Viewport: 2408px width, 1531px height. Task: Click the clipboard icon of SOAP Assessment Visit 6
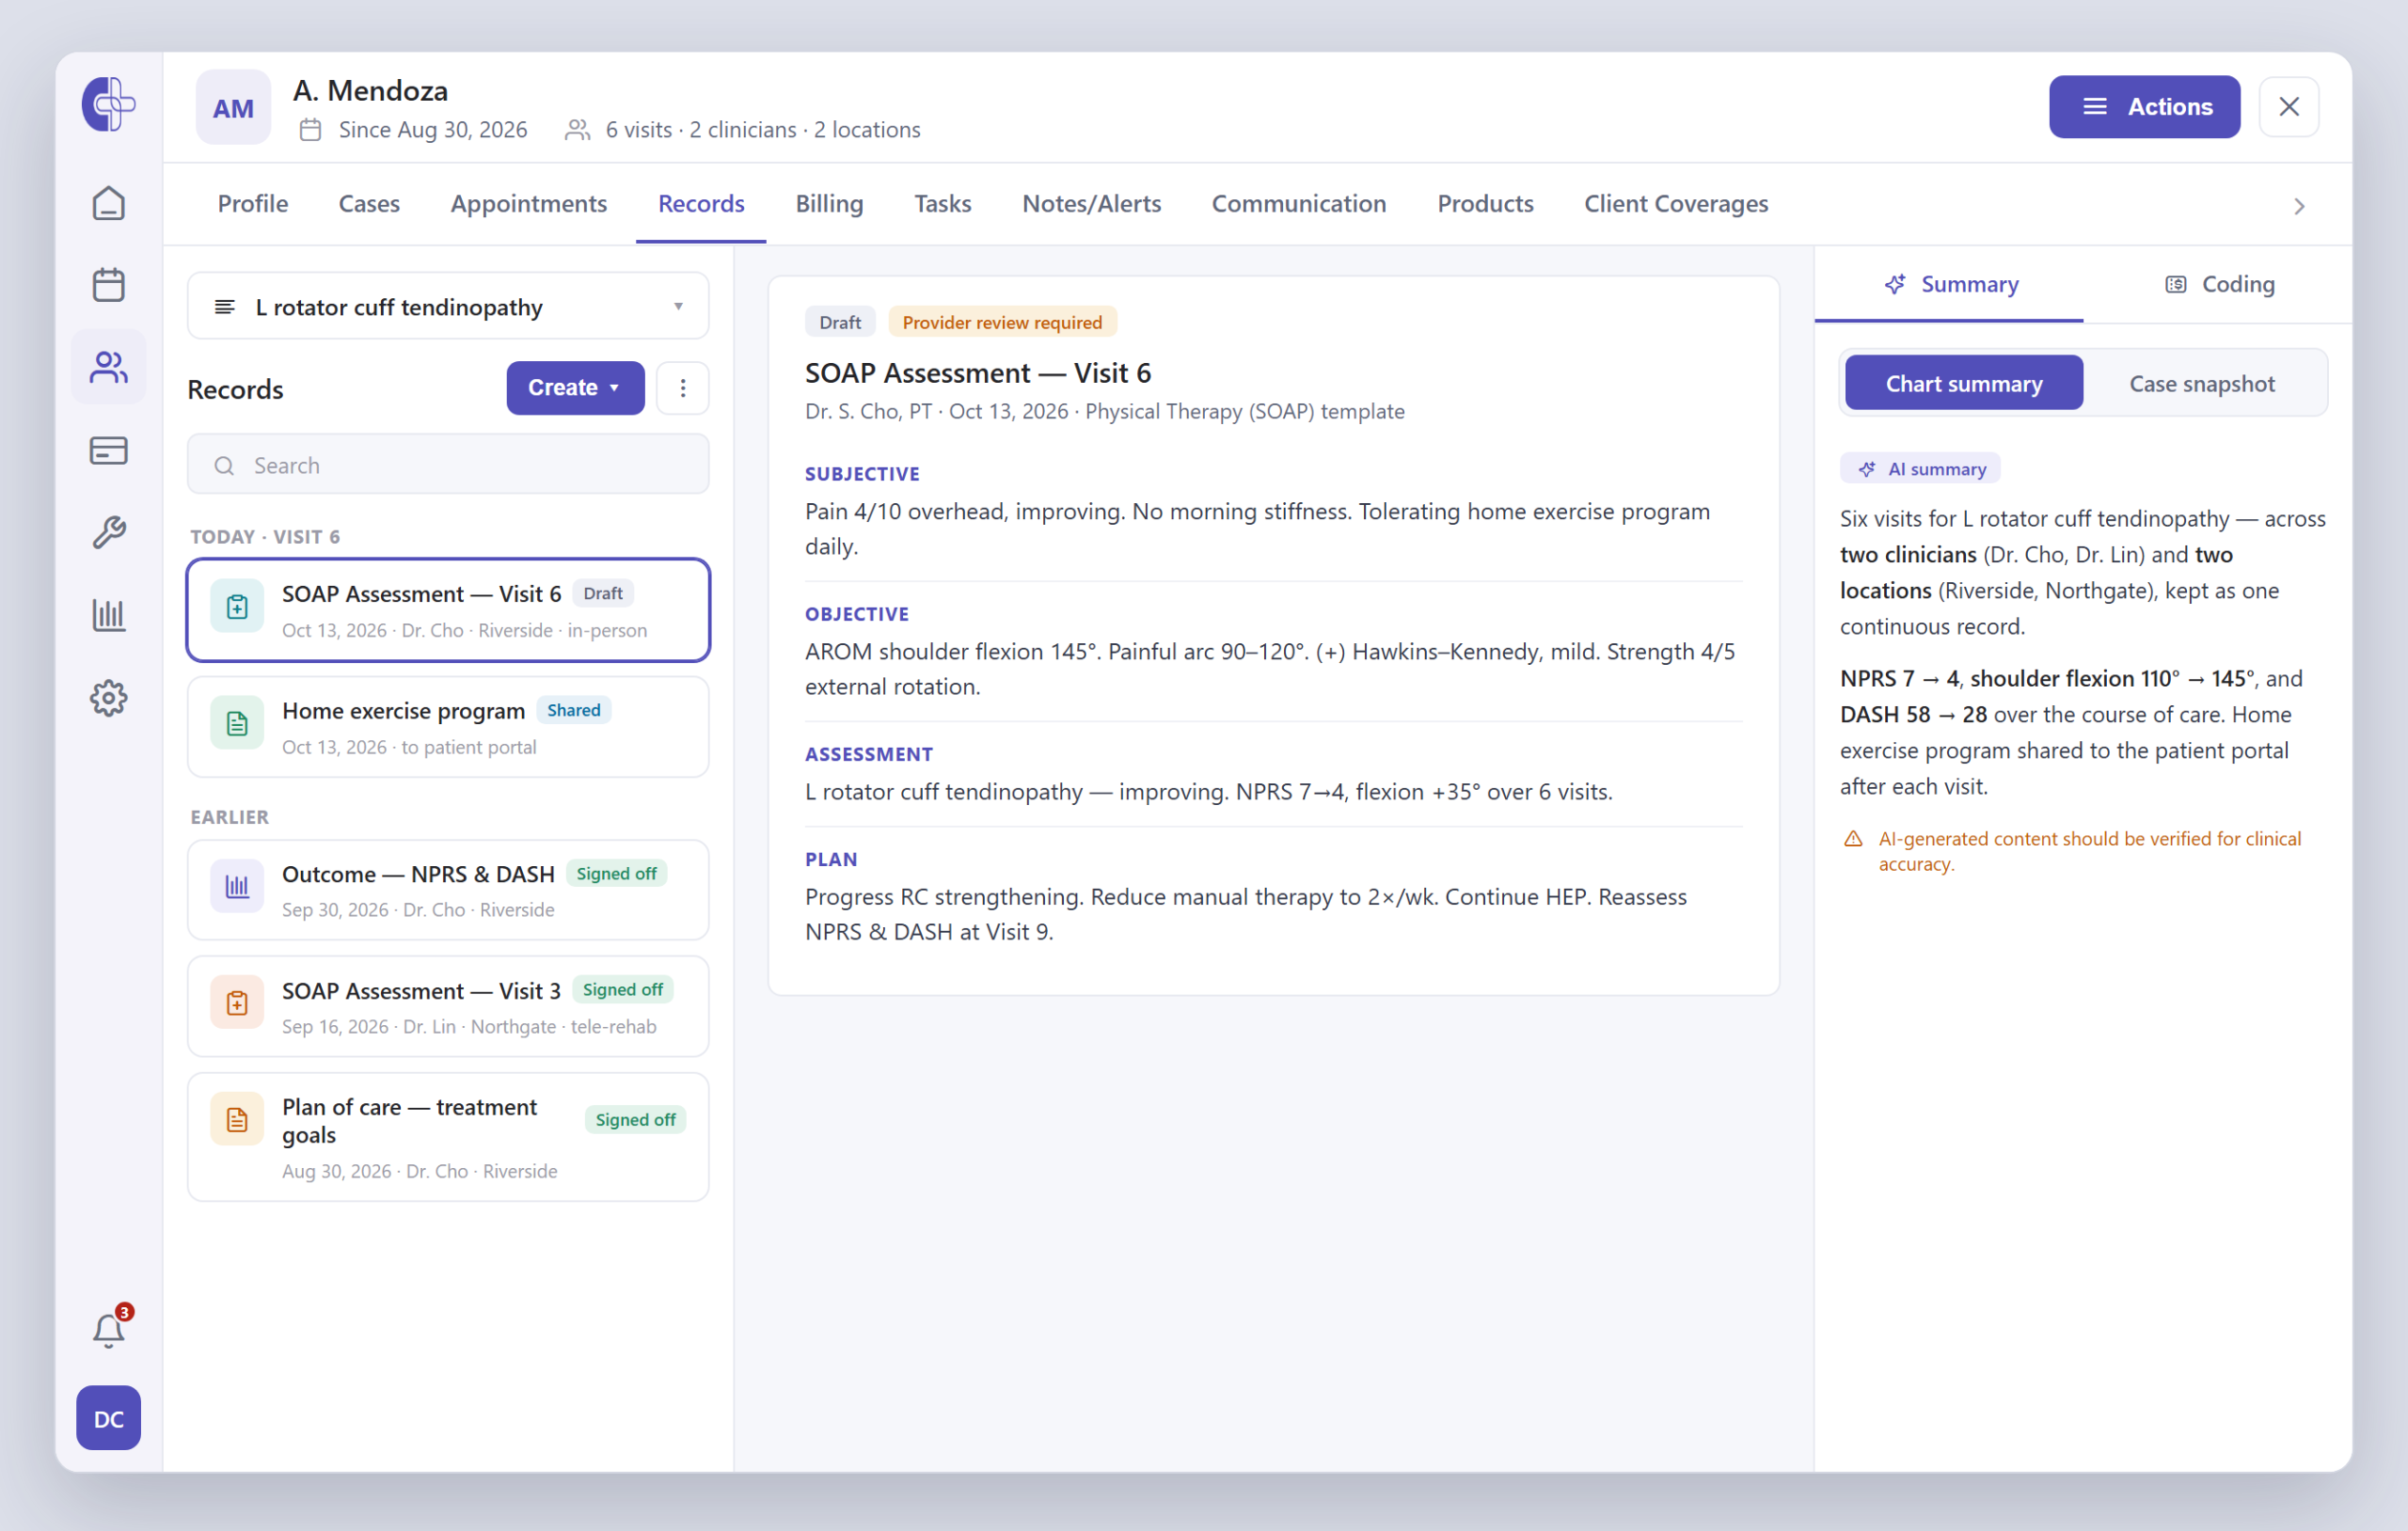[x=237, y=607]
